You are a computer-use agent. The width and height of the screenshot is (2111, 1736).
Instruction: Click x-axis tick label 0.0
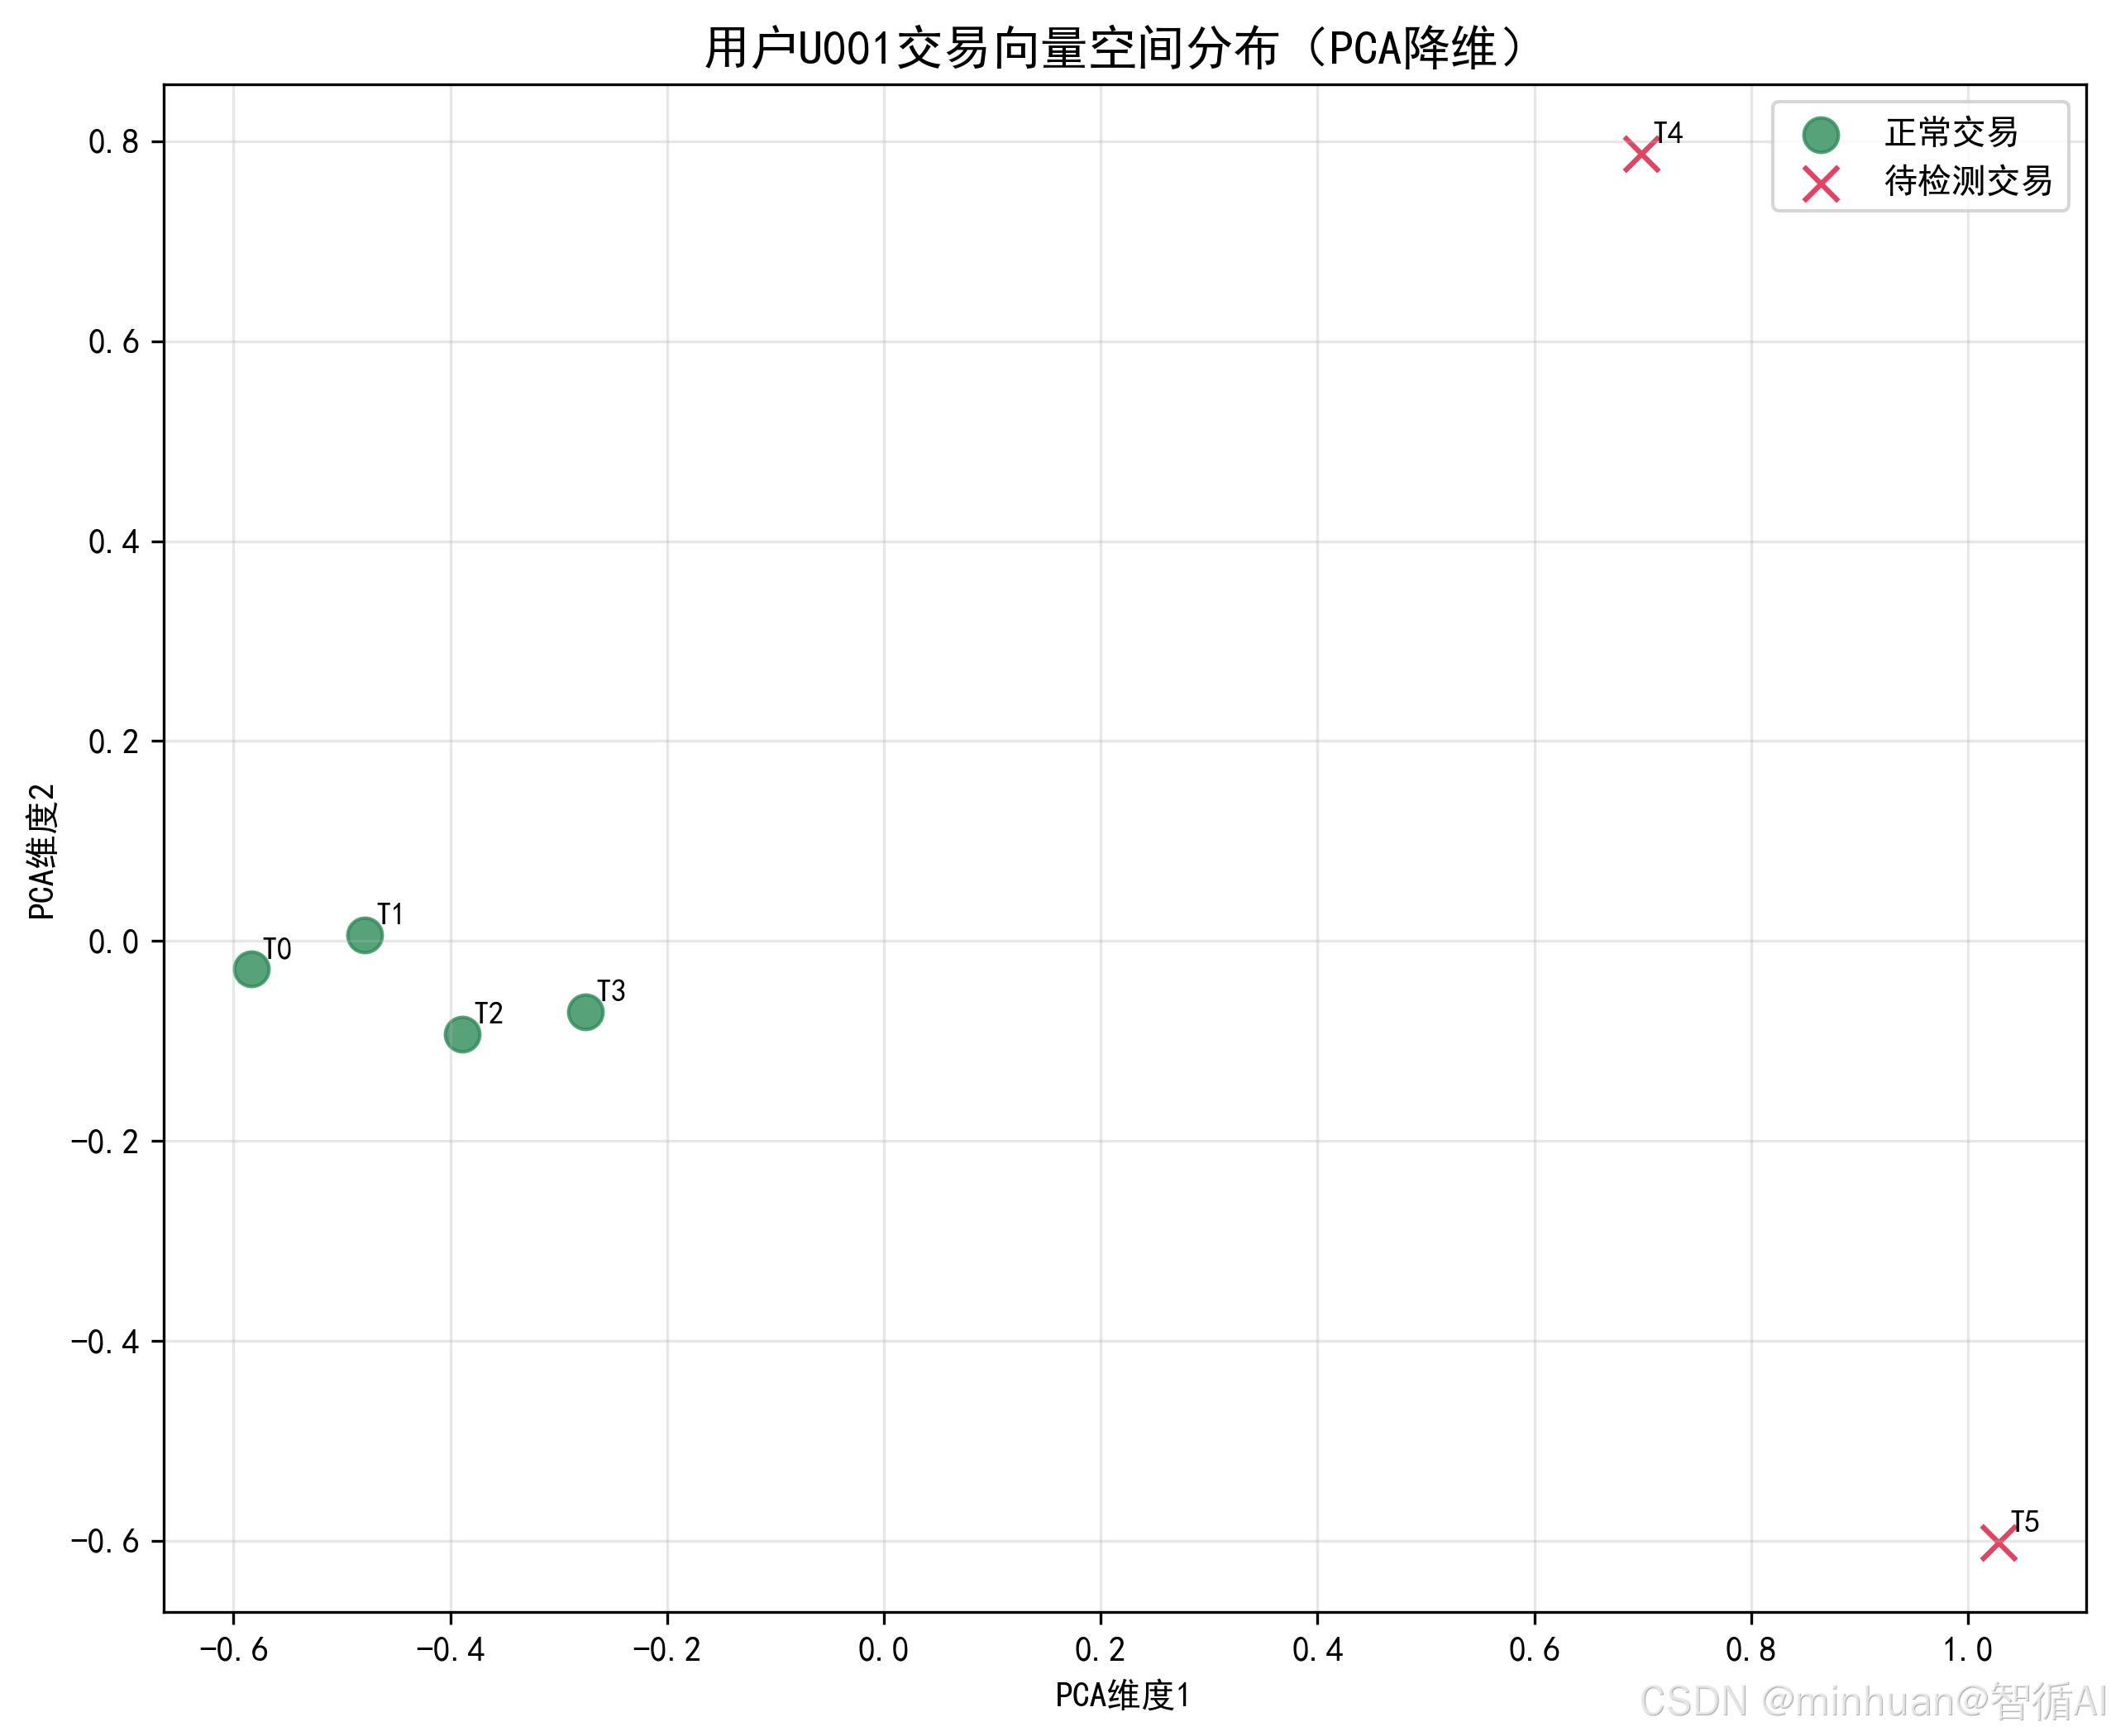click(x=883, y=1649)
